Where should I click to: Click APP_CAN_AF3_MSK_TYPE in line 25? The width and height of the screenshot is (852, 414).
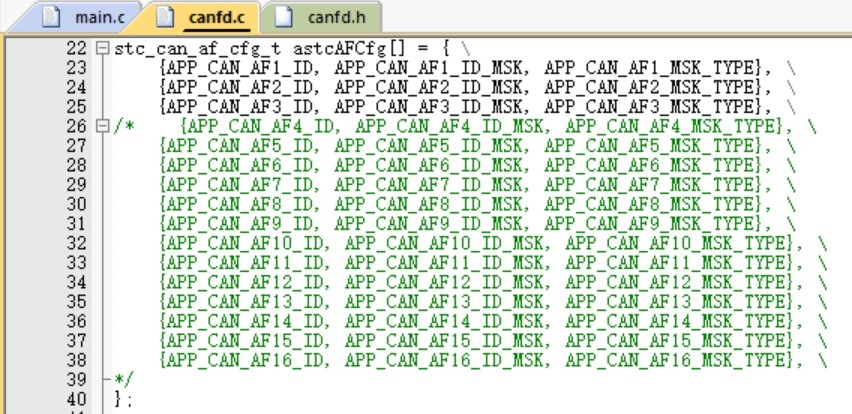pyautogui.click(x=650, y=107)
